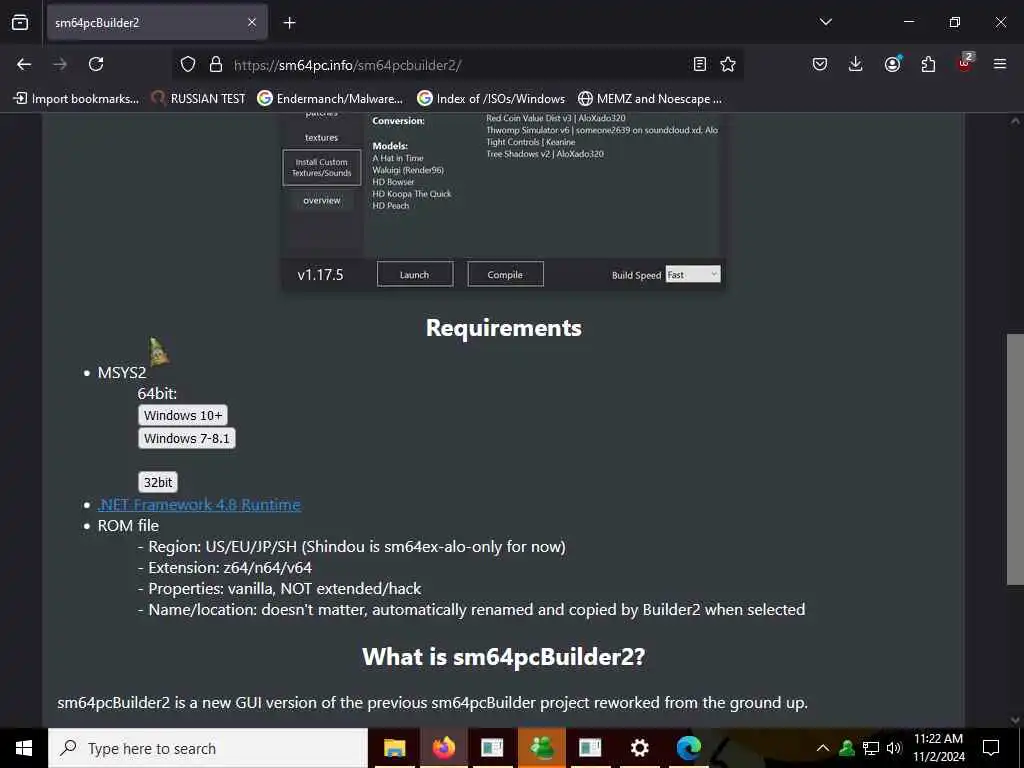Image resolution: width=1024 pixels, height=768 pixels.
Task: Click the 32bit download button
Action: point(158,482)
